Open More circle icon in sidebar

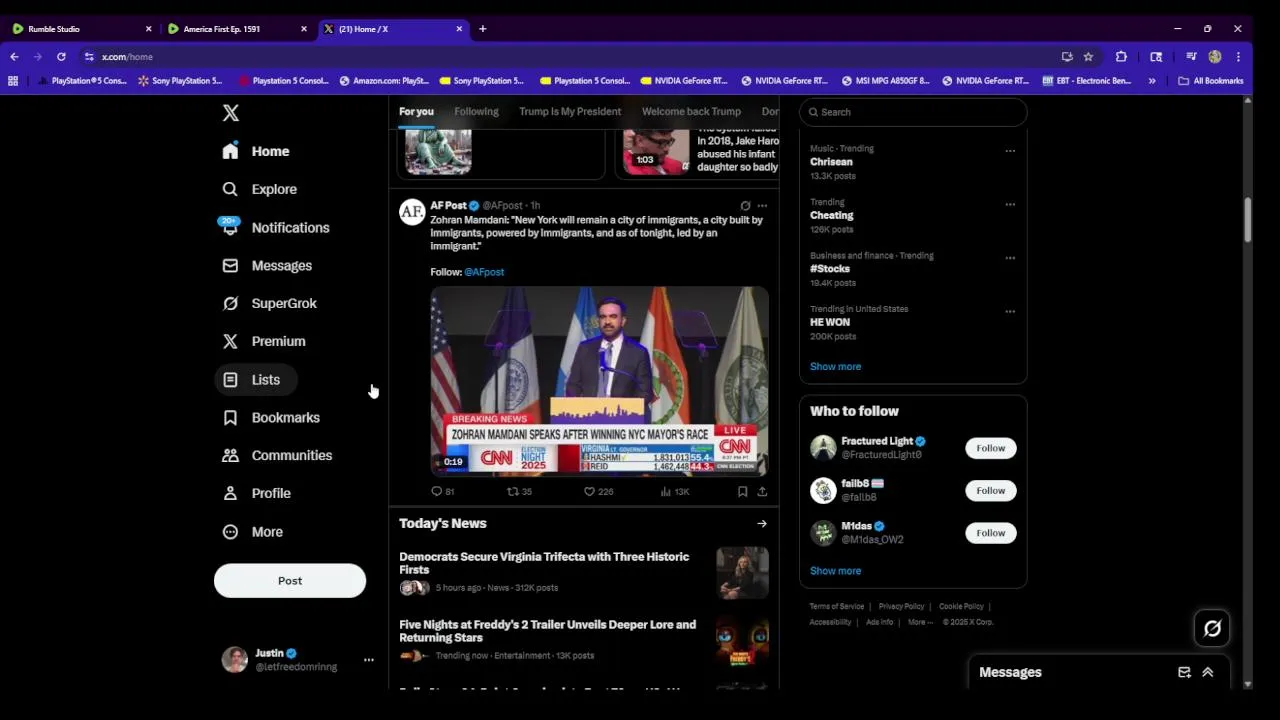click(230, 532)
